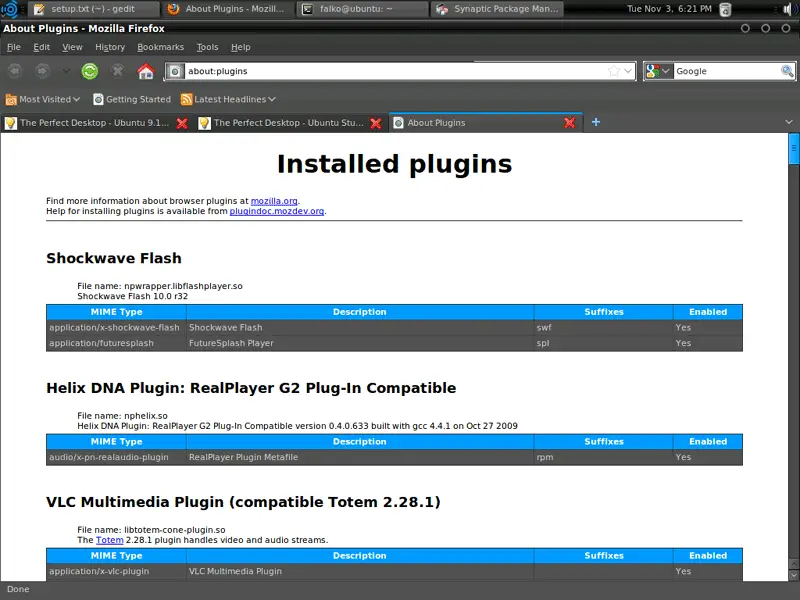Screen dimensions: 800x600
Task: Open the address bar history dropdown
Action: click(x=628, y=71)
